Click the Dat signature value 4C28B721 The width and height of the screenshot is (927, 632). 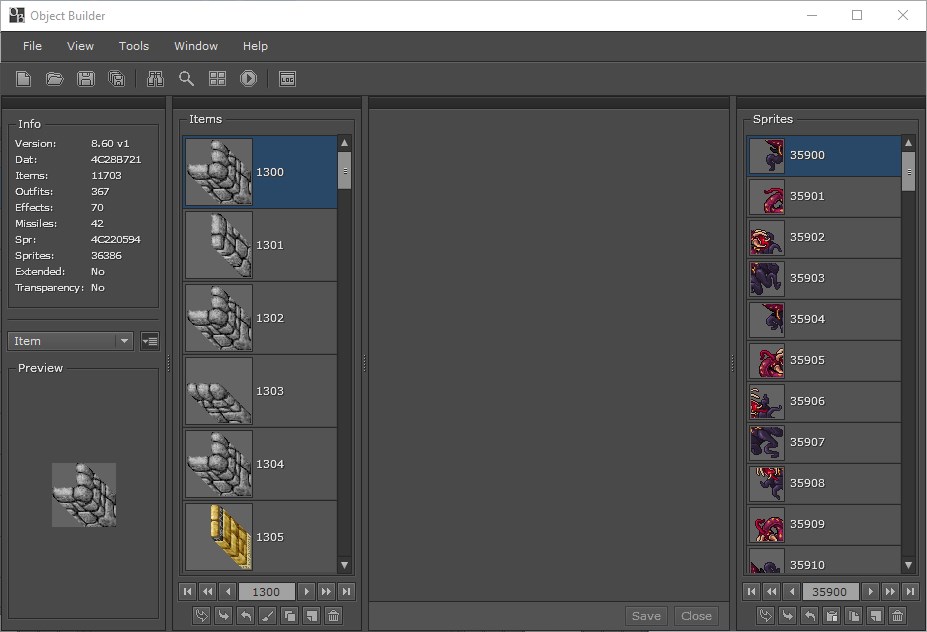116,160
